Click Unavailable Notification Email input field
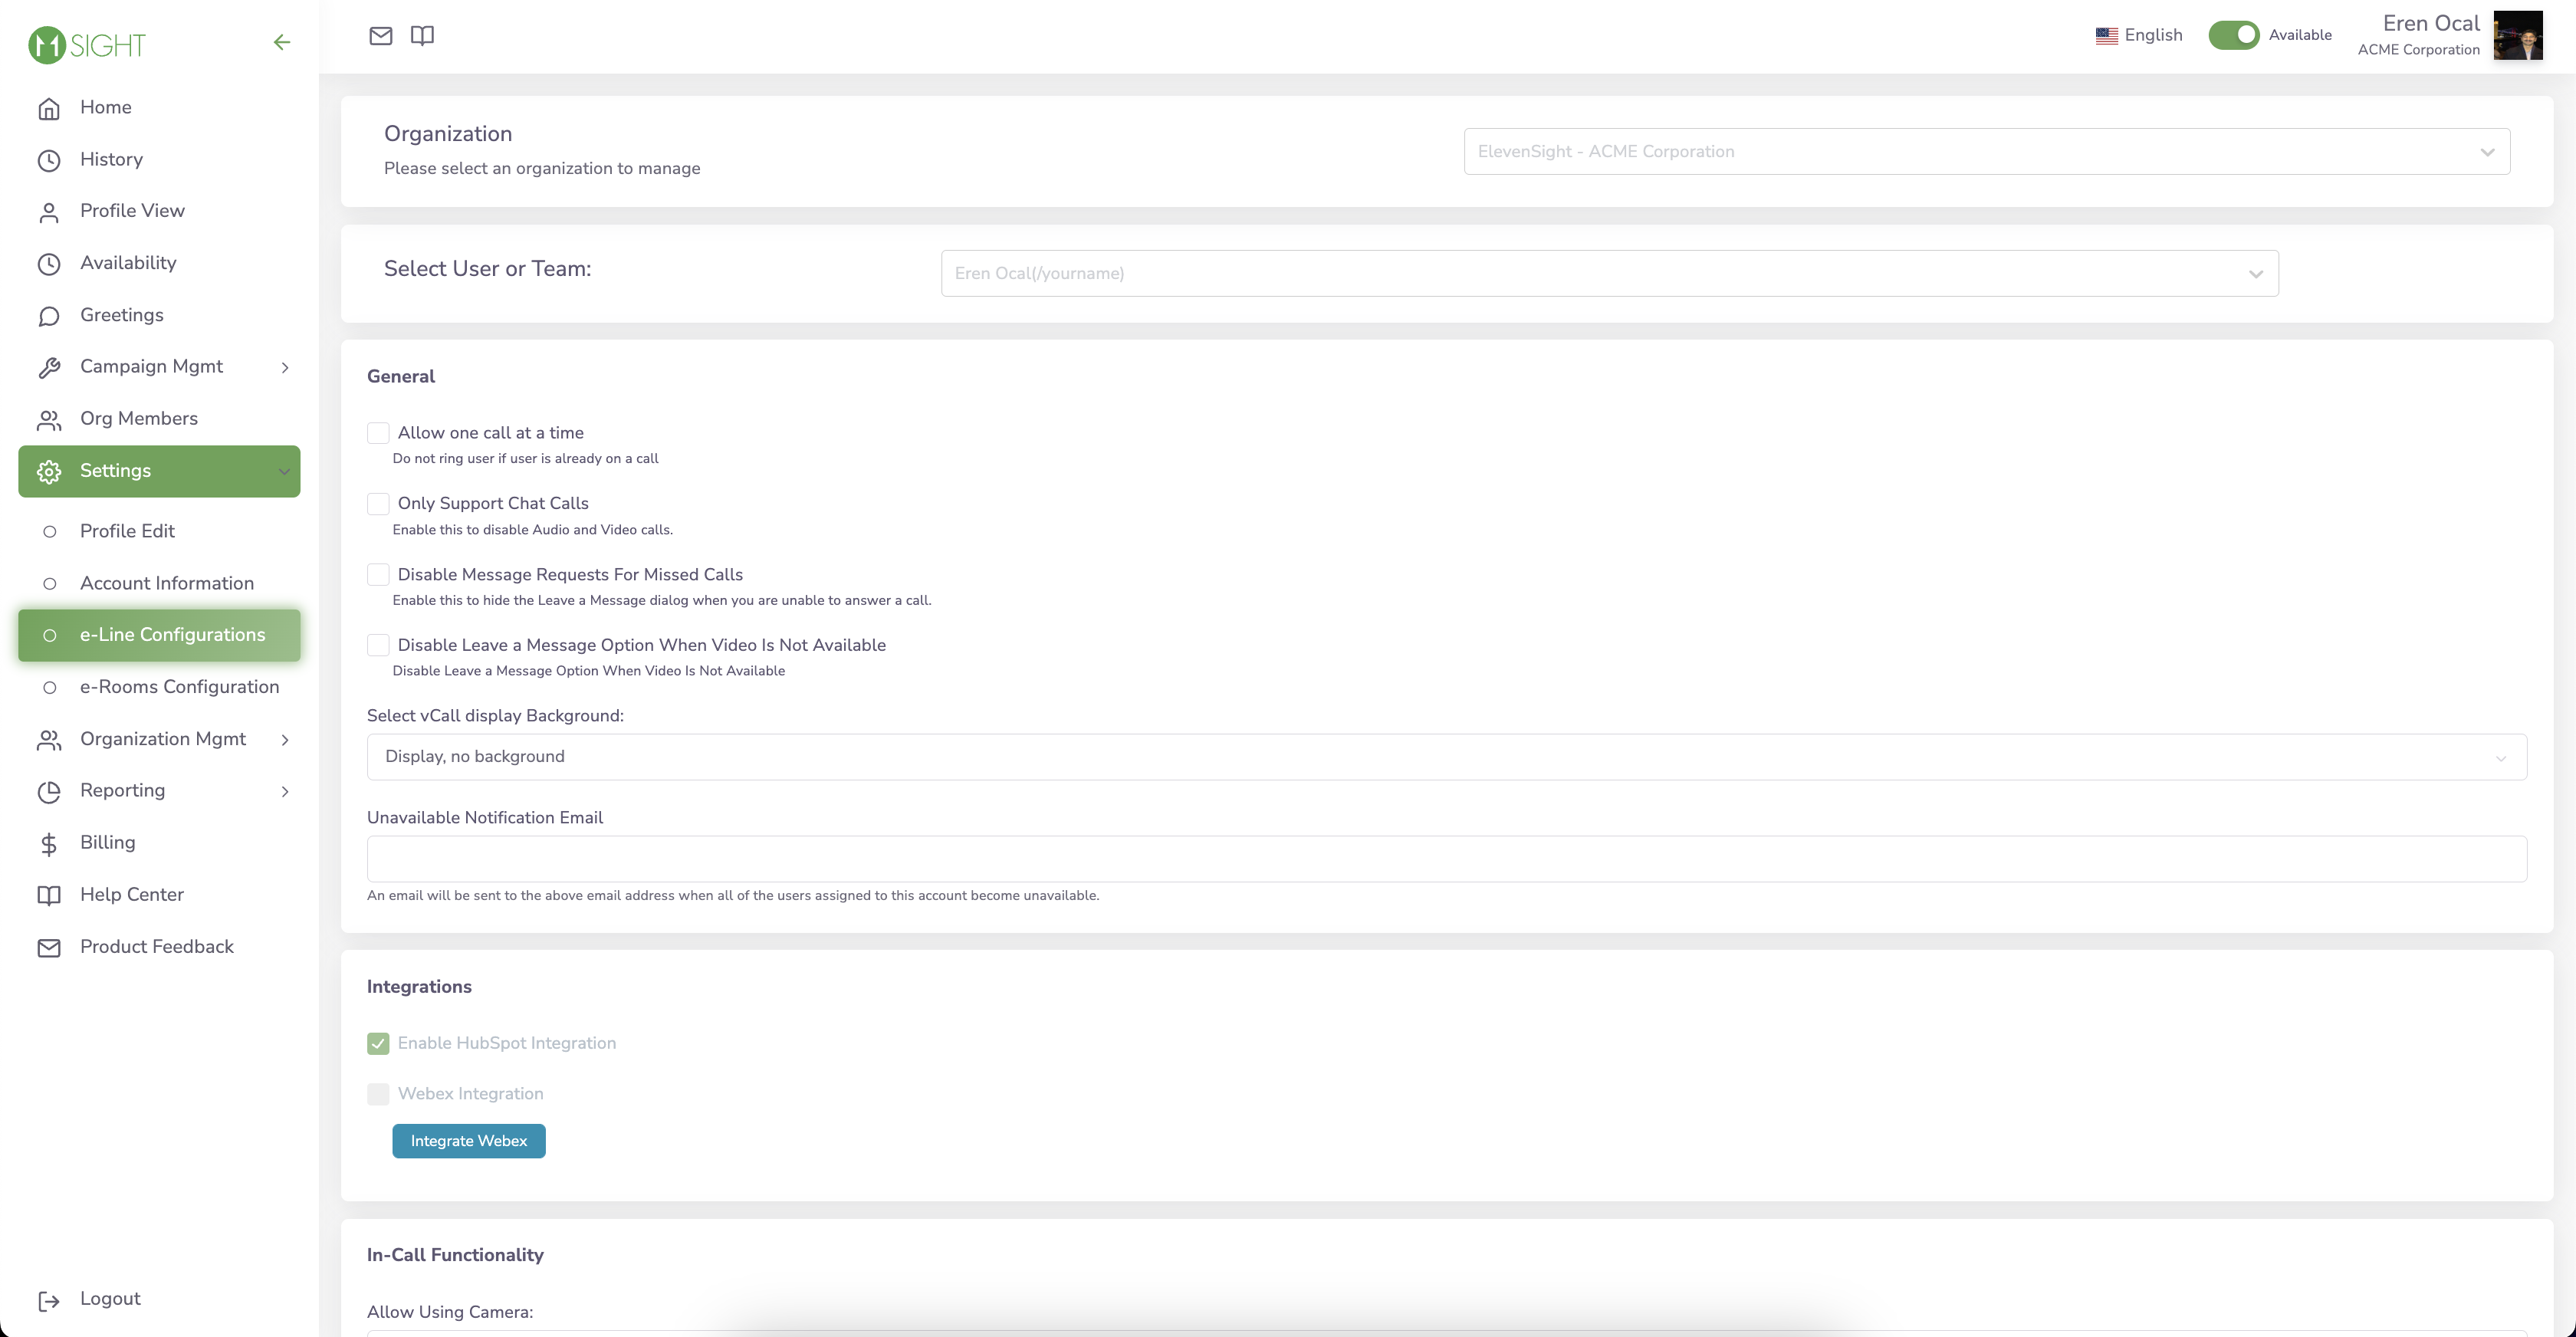 pos(1446,859)
